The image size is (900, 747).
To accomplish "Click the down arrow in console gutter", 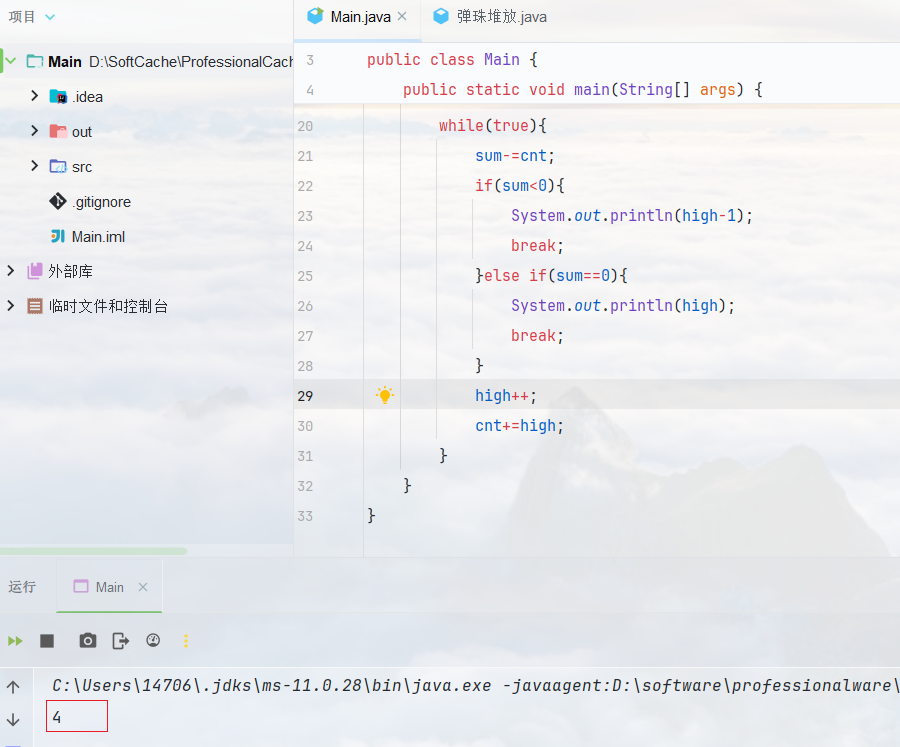I will click(13, 720).
